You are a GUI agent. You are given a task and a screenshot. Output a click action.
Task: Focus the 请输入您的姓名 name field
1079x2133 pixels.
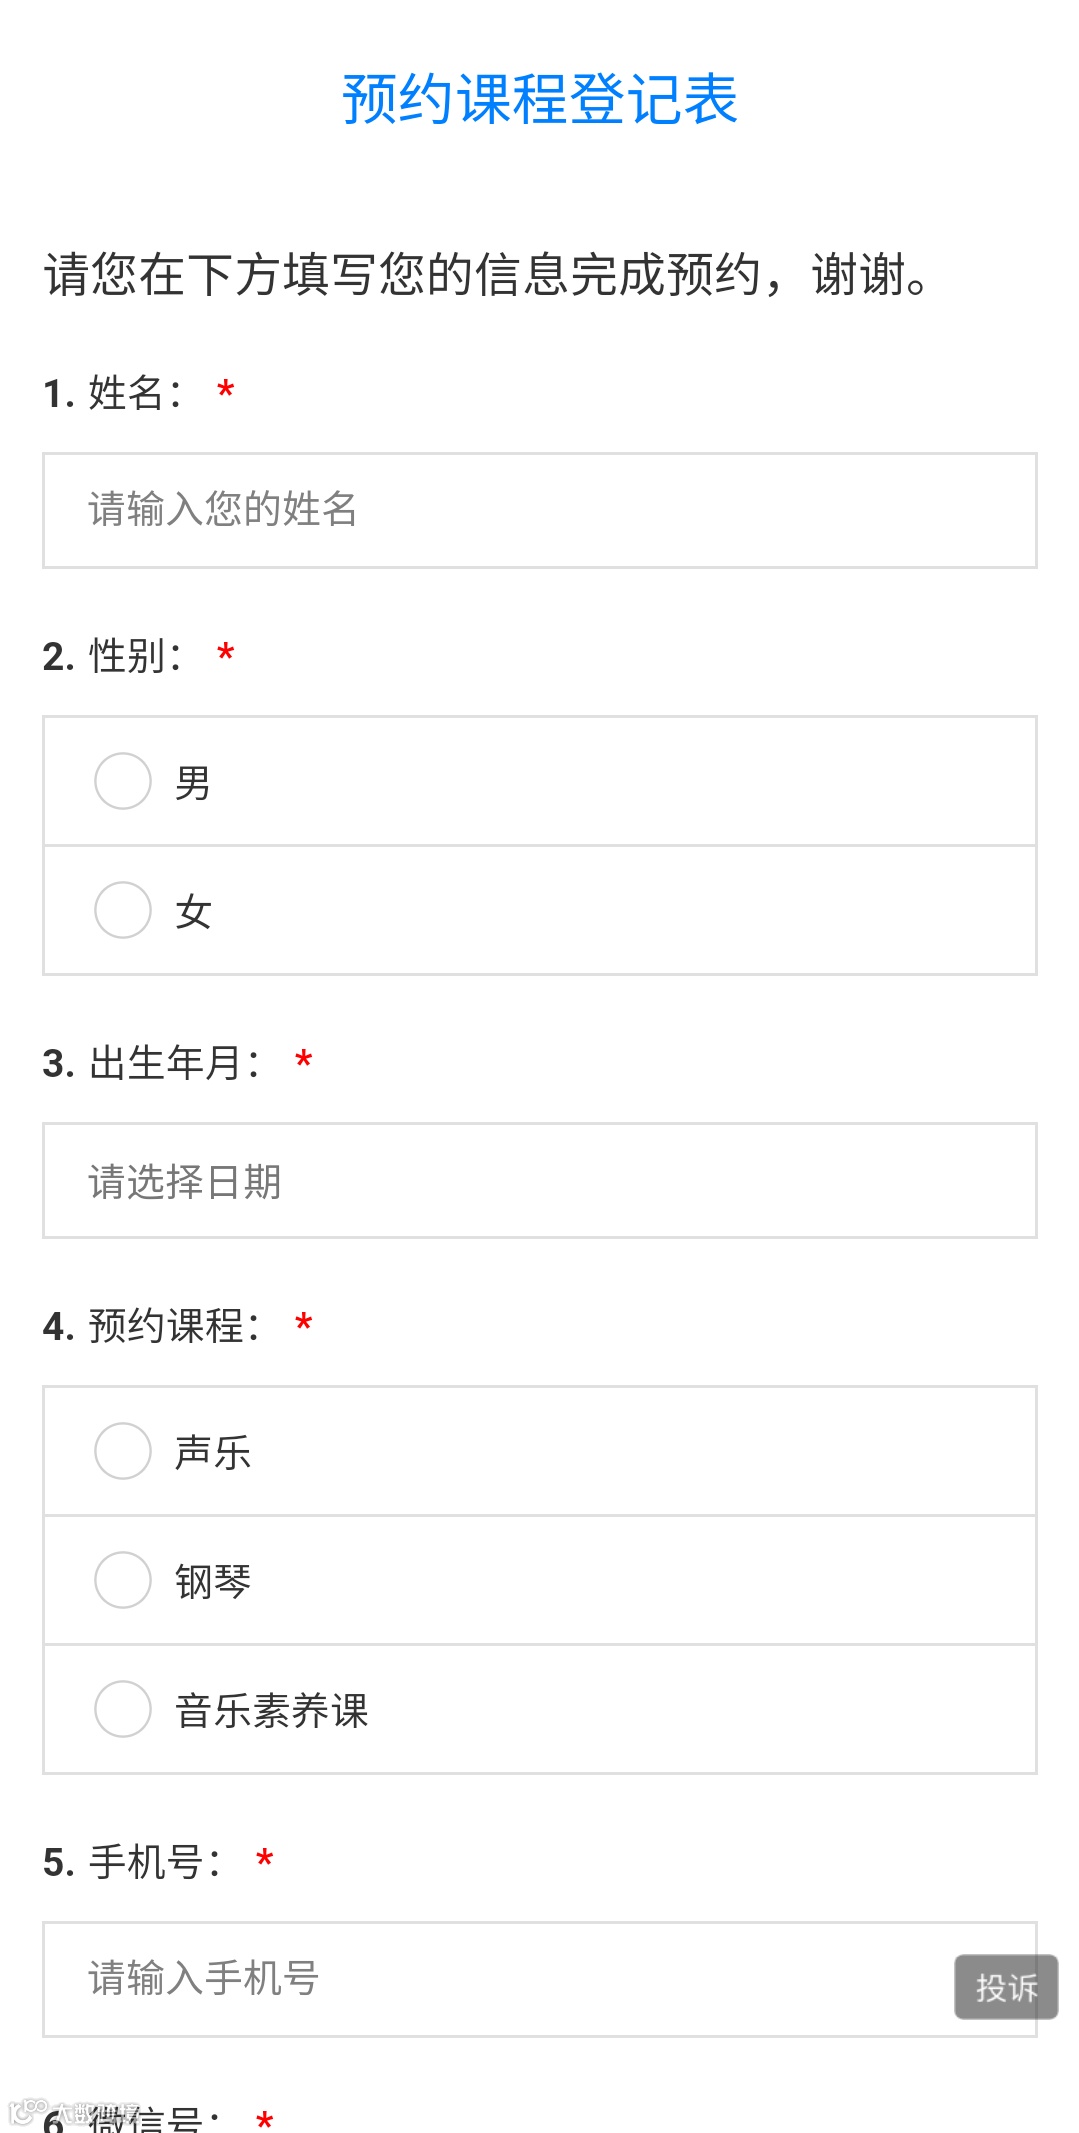point(539,510)
